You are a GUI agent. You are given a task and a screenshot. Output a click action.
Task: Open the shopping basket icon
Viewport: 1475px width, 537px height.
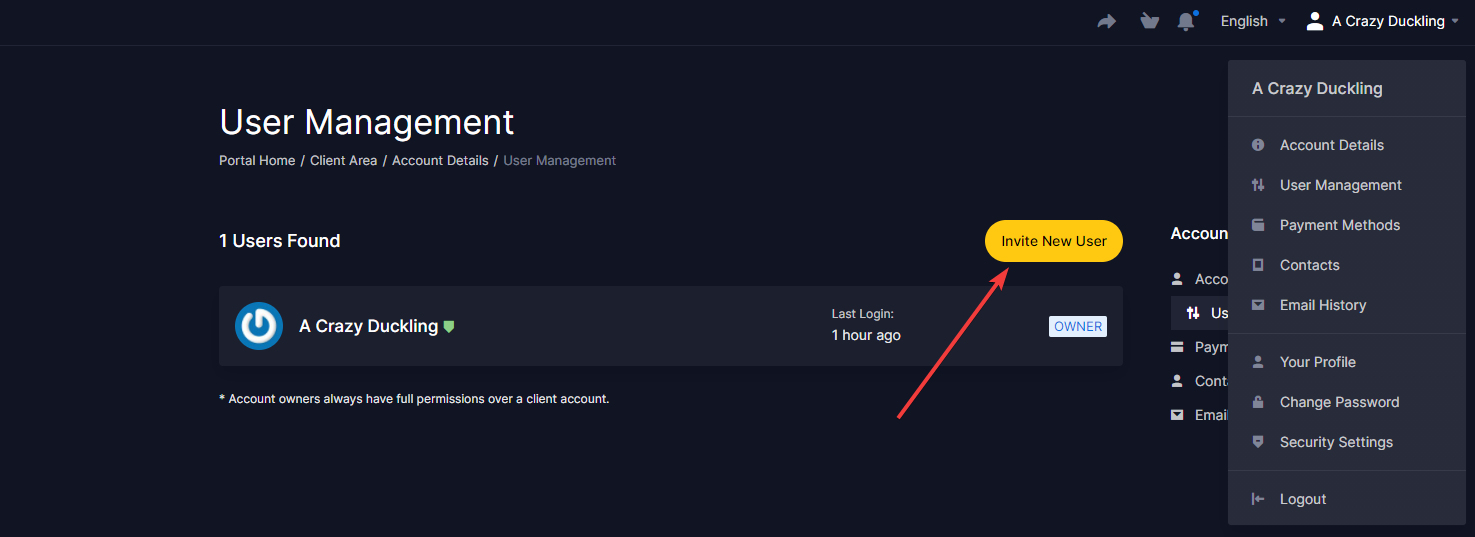pos(1149,21)
